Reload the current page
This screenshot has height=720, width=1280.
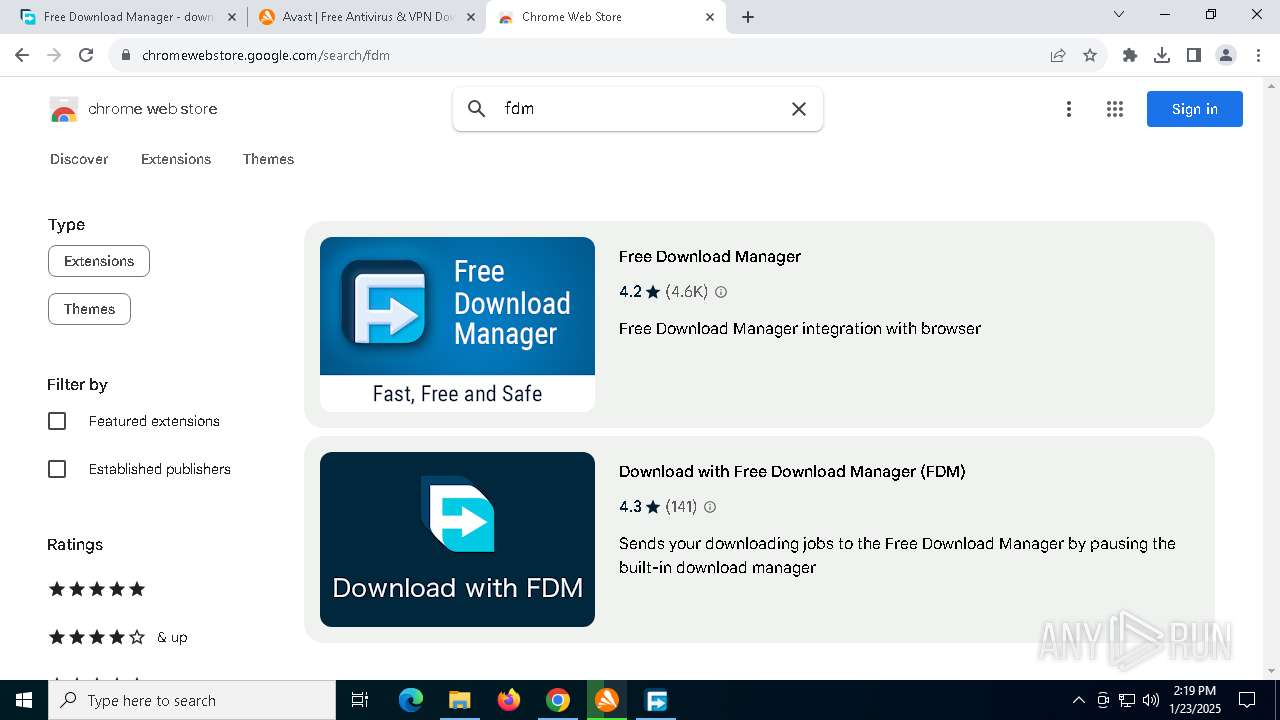tap(86, 55)
